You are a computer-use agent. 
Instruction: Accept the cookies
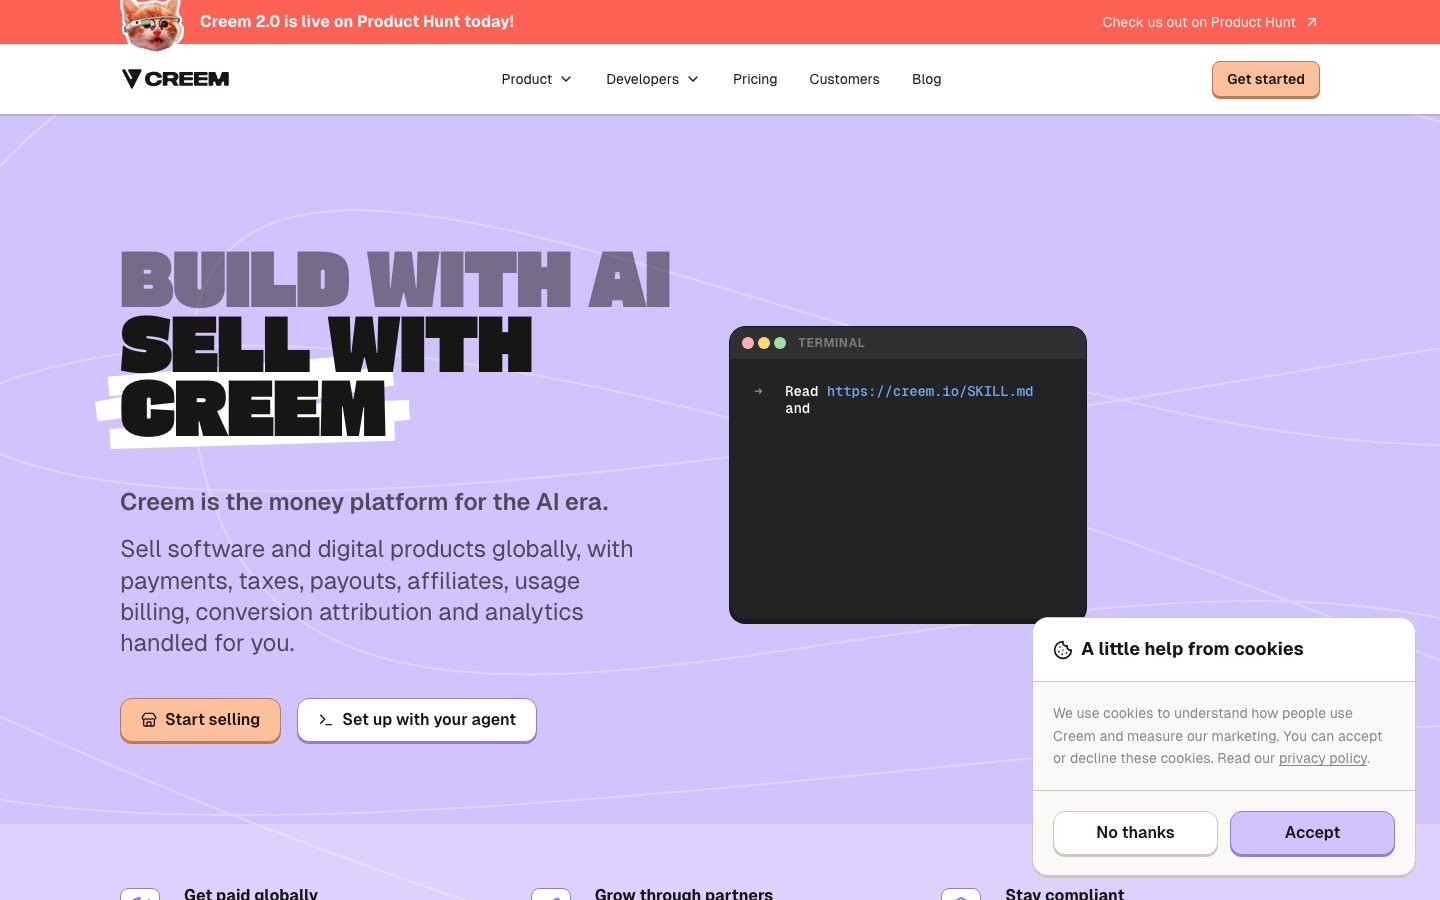(x=1312, y=833)
